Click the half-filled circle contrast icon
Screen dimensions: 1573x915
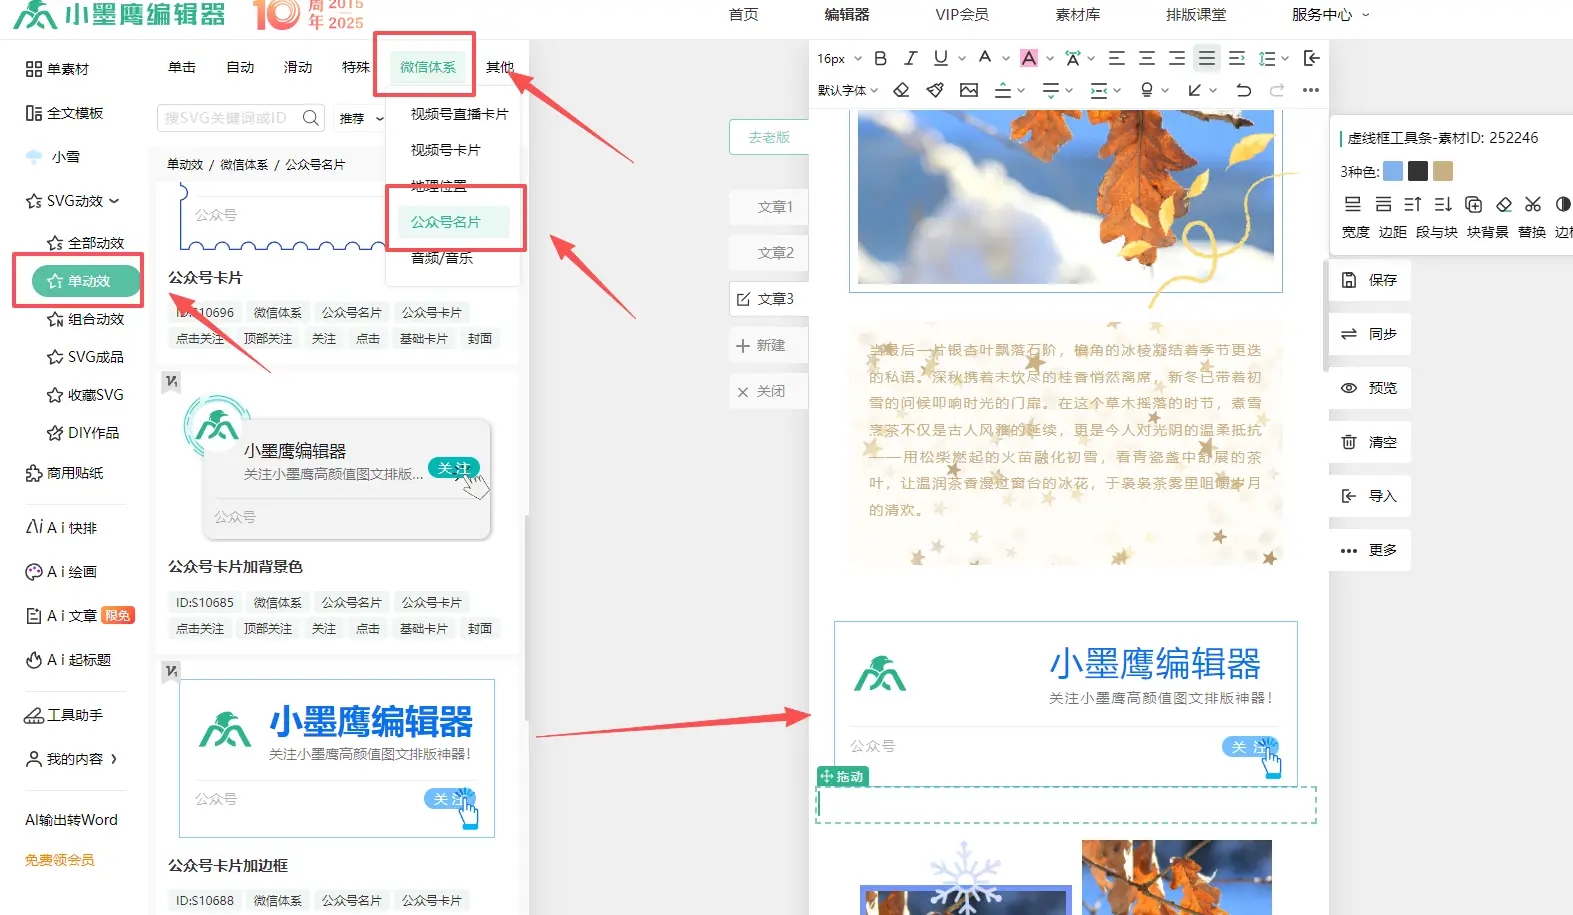point(1563,204)
